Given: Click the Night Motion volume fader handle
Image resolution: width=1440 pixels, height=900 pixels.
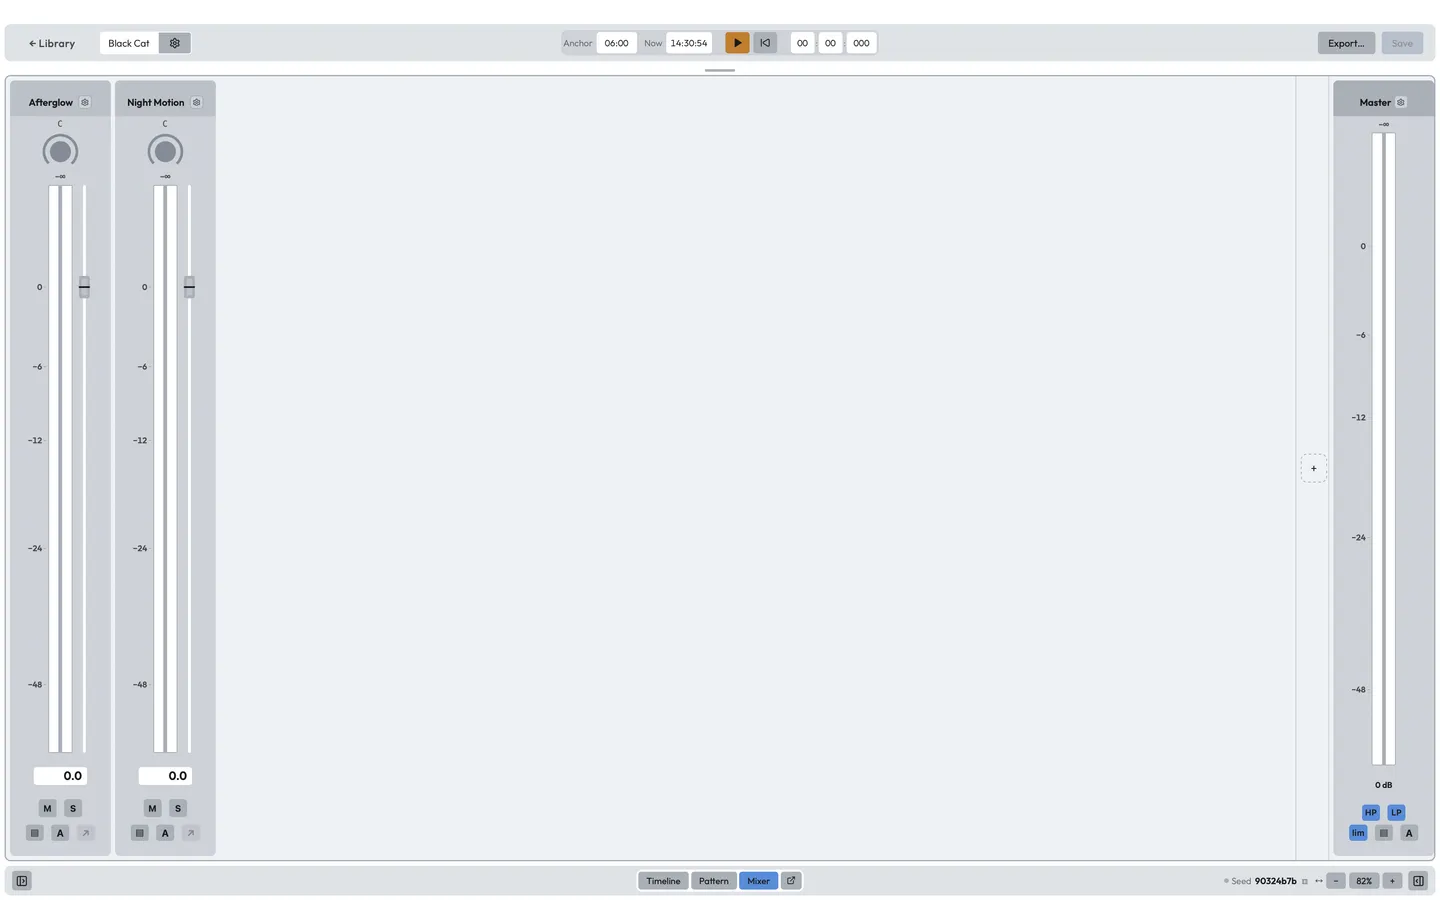Looking at the screenshot, I should (x=189, y=287).
